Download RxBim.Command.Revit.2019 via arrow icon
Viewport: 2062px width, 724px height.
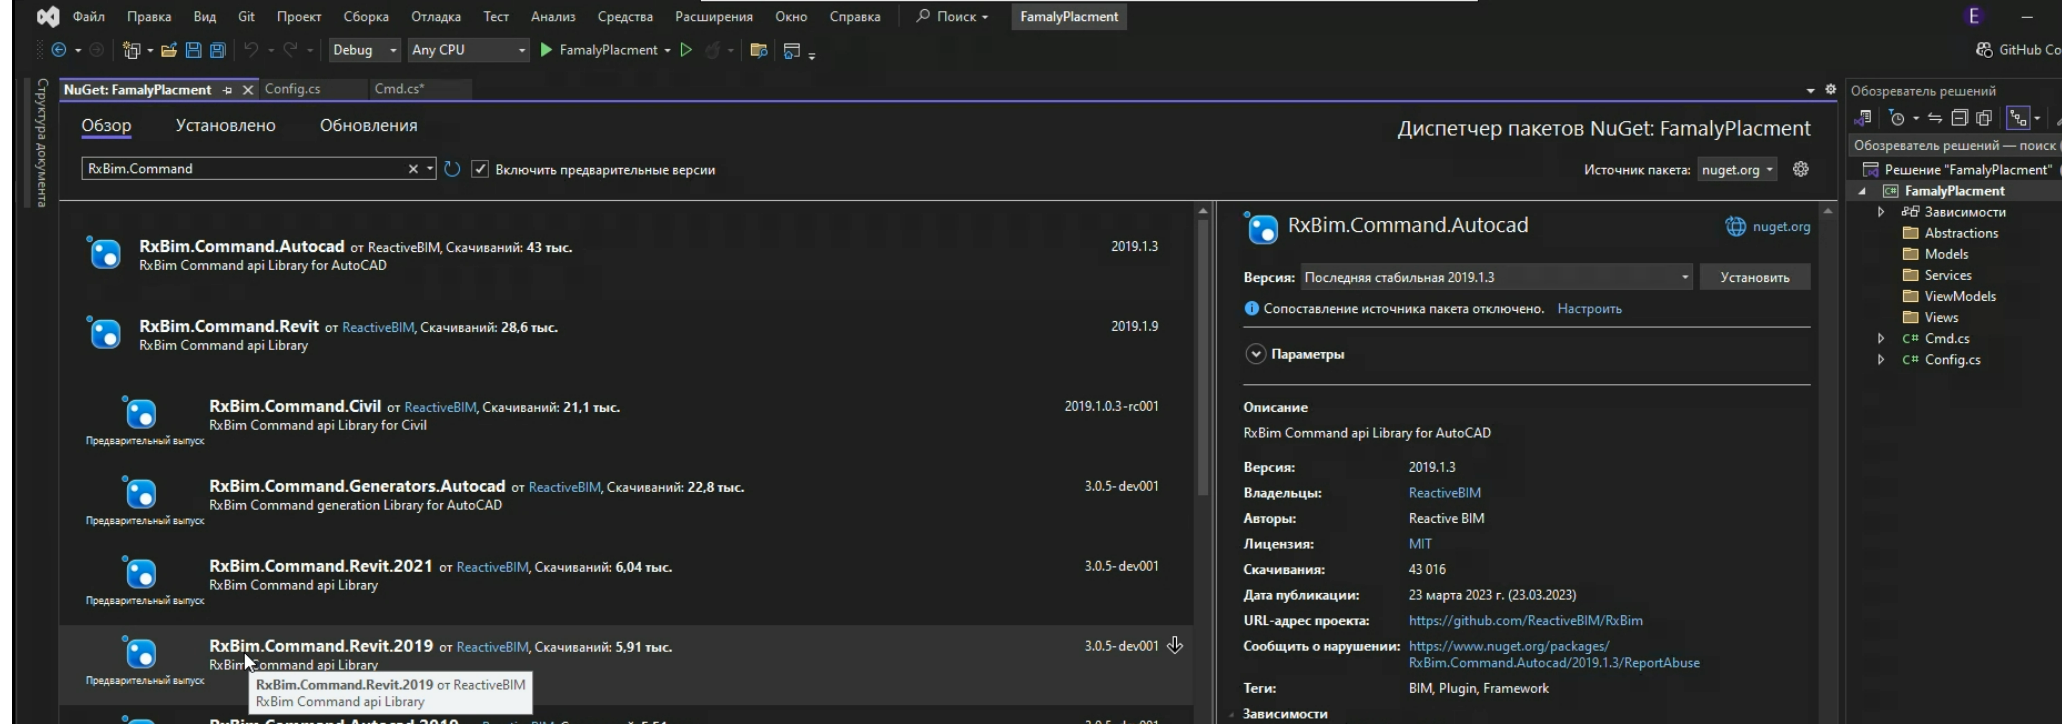[x=1175, y=646]
